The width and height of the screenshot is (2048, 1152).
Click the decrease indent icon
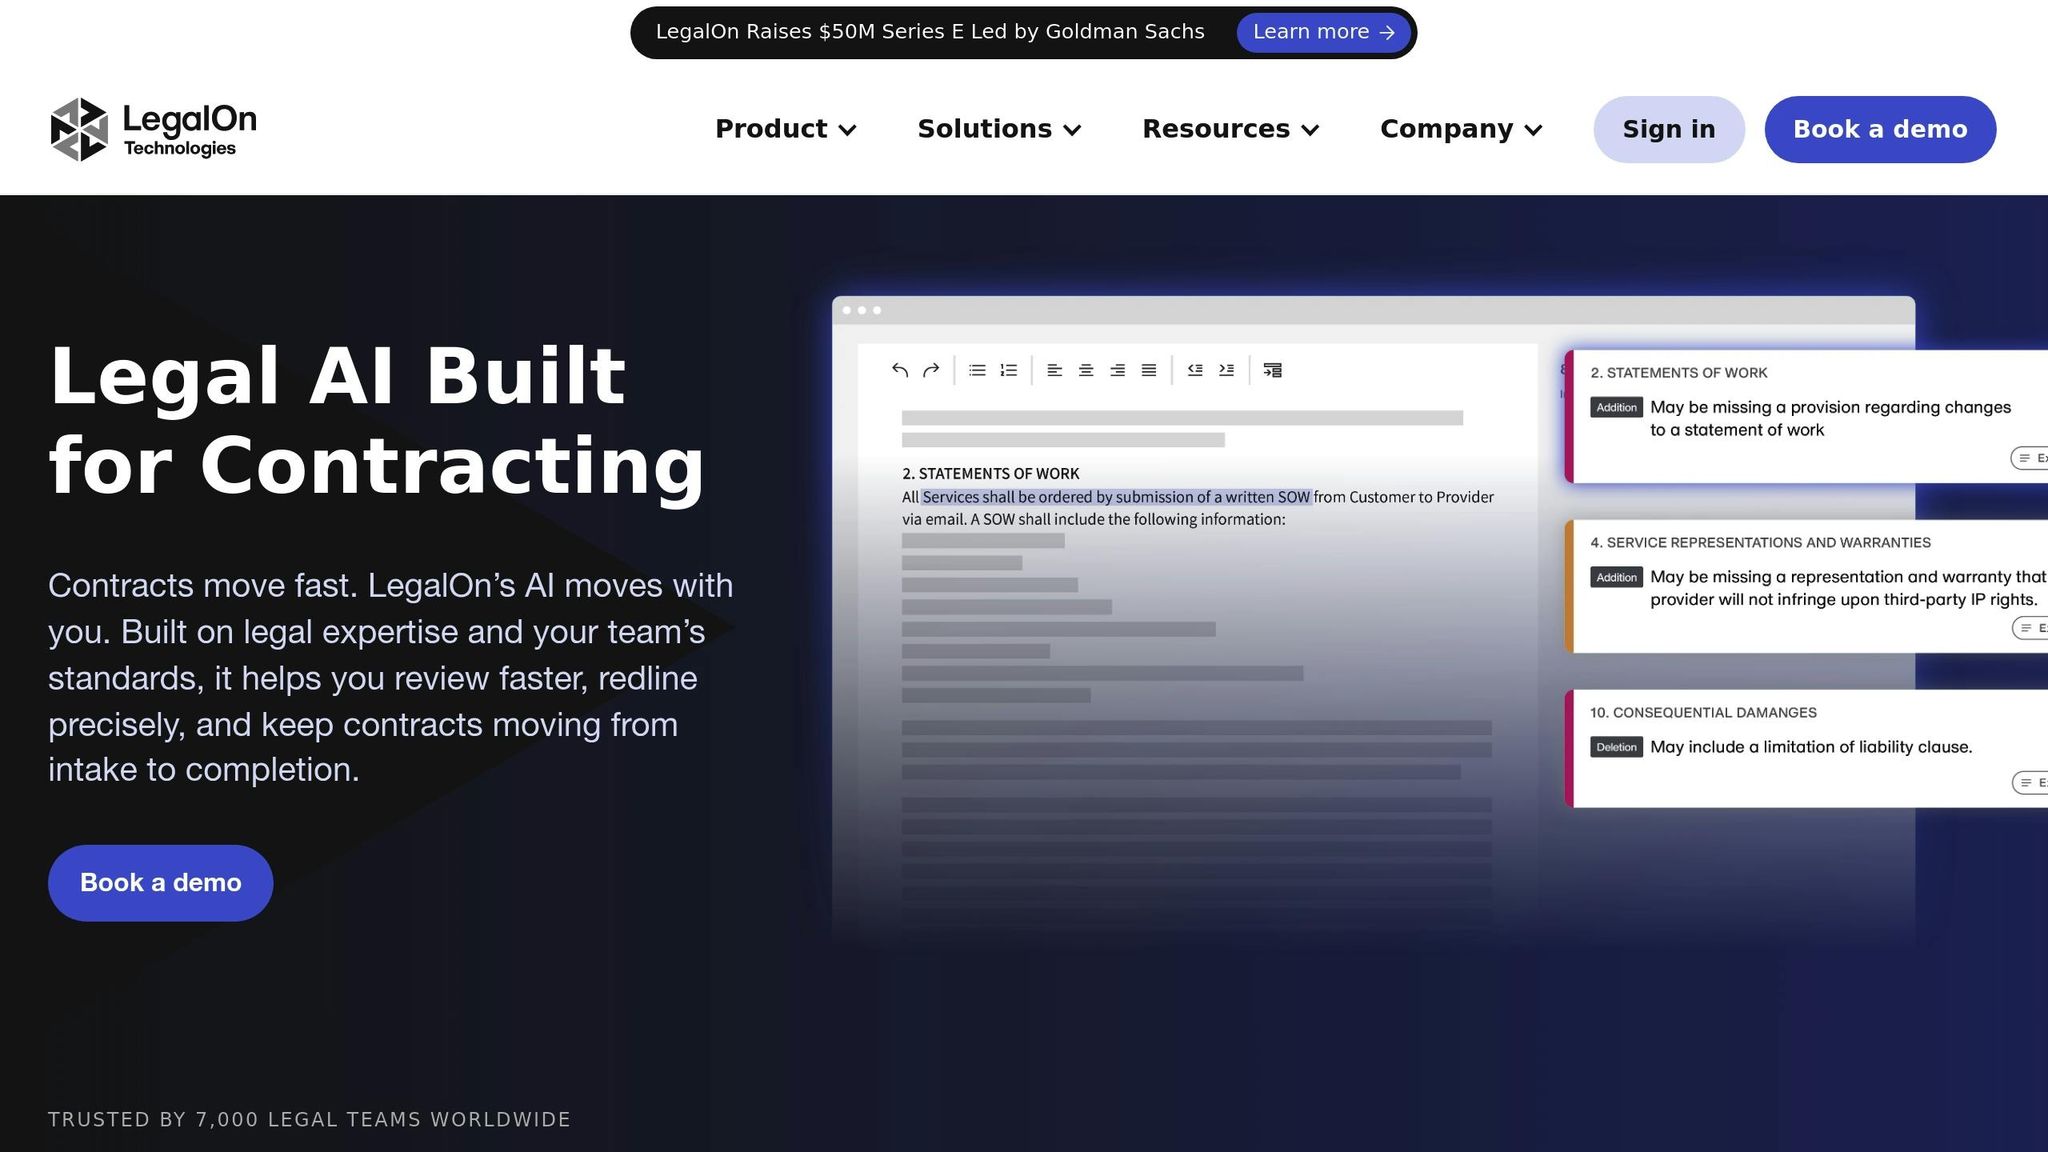point(1195,370)
